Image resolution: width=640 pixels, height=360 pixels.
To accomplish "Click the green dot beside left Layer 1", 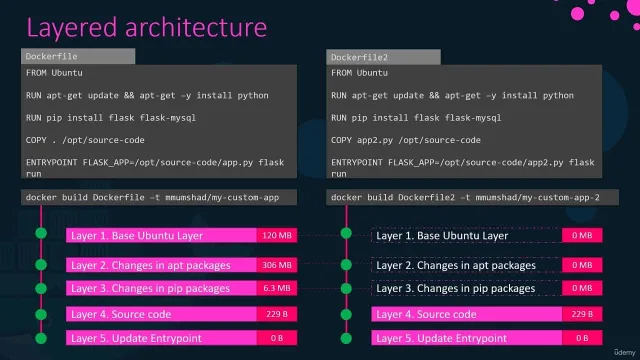I will click(x=41, y=233).
